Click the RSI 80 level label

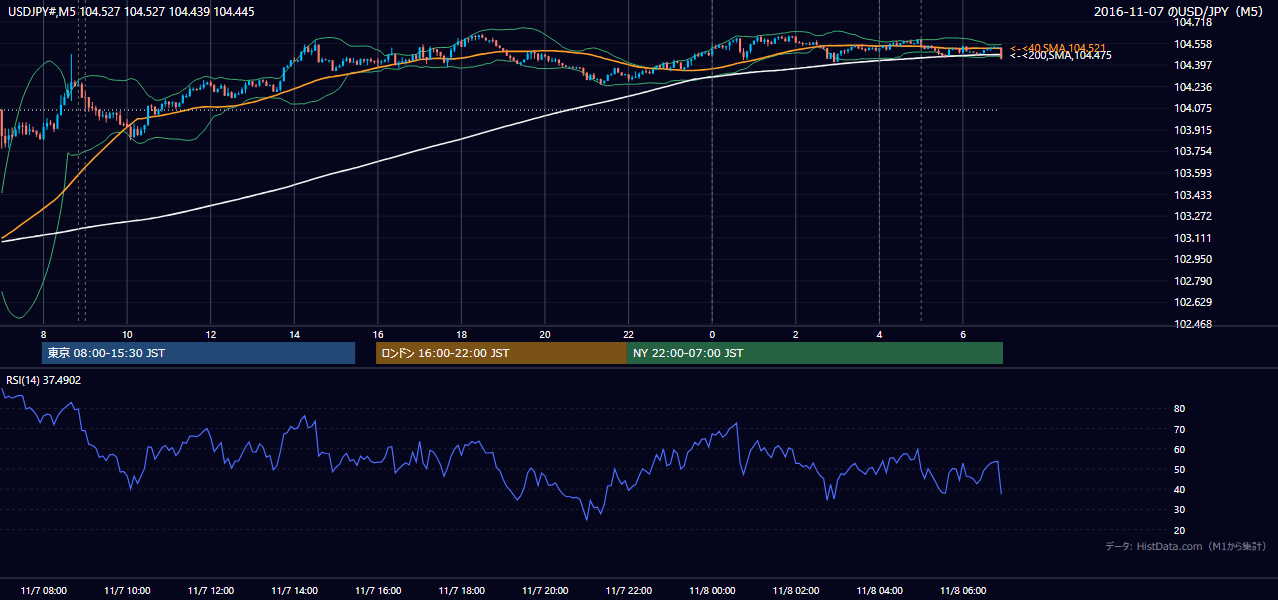[x=1180, y=409]
